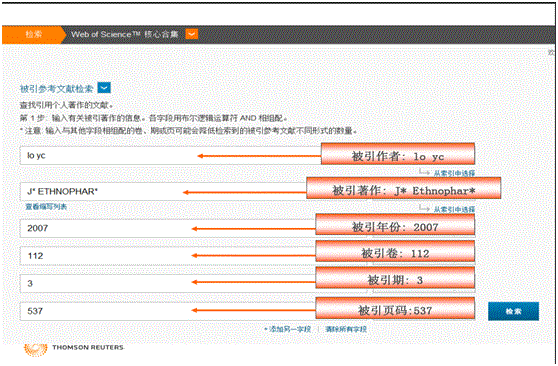Screen dimensions: 558x366
Task: Click the Thomson Reuters logo
Action: click(x=74, y=349)
